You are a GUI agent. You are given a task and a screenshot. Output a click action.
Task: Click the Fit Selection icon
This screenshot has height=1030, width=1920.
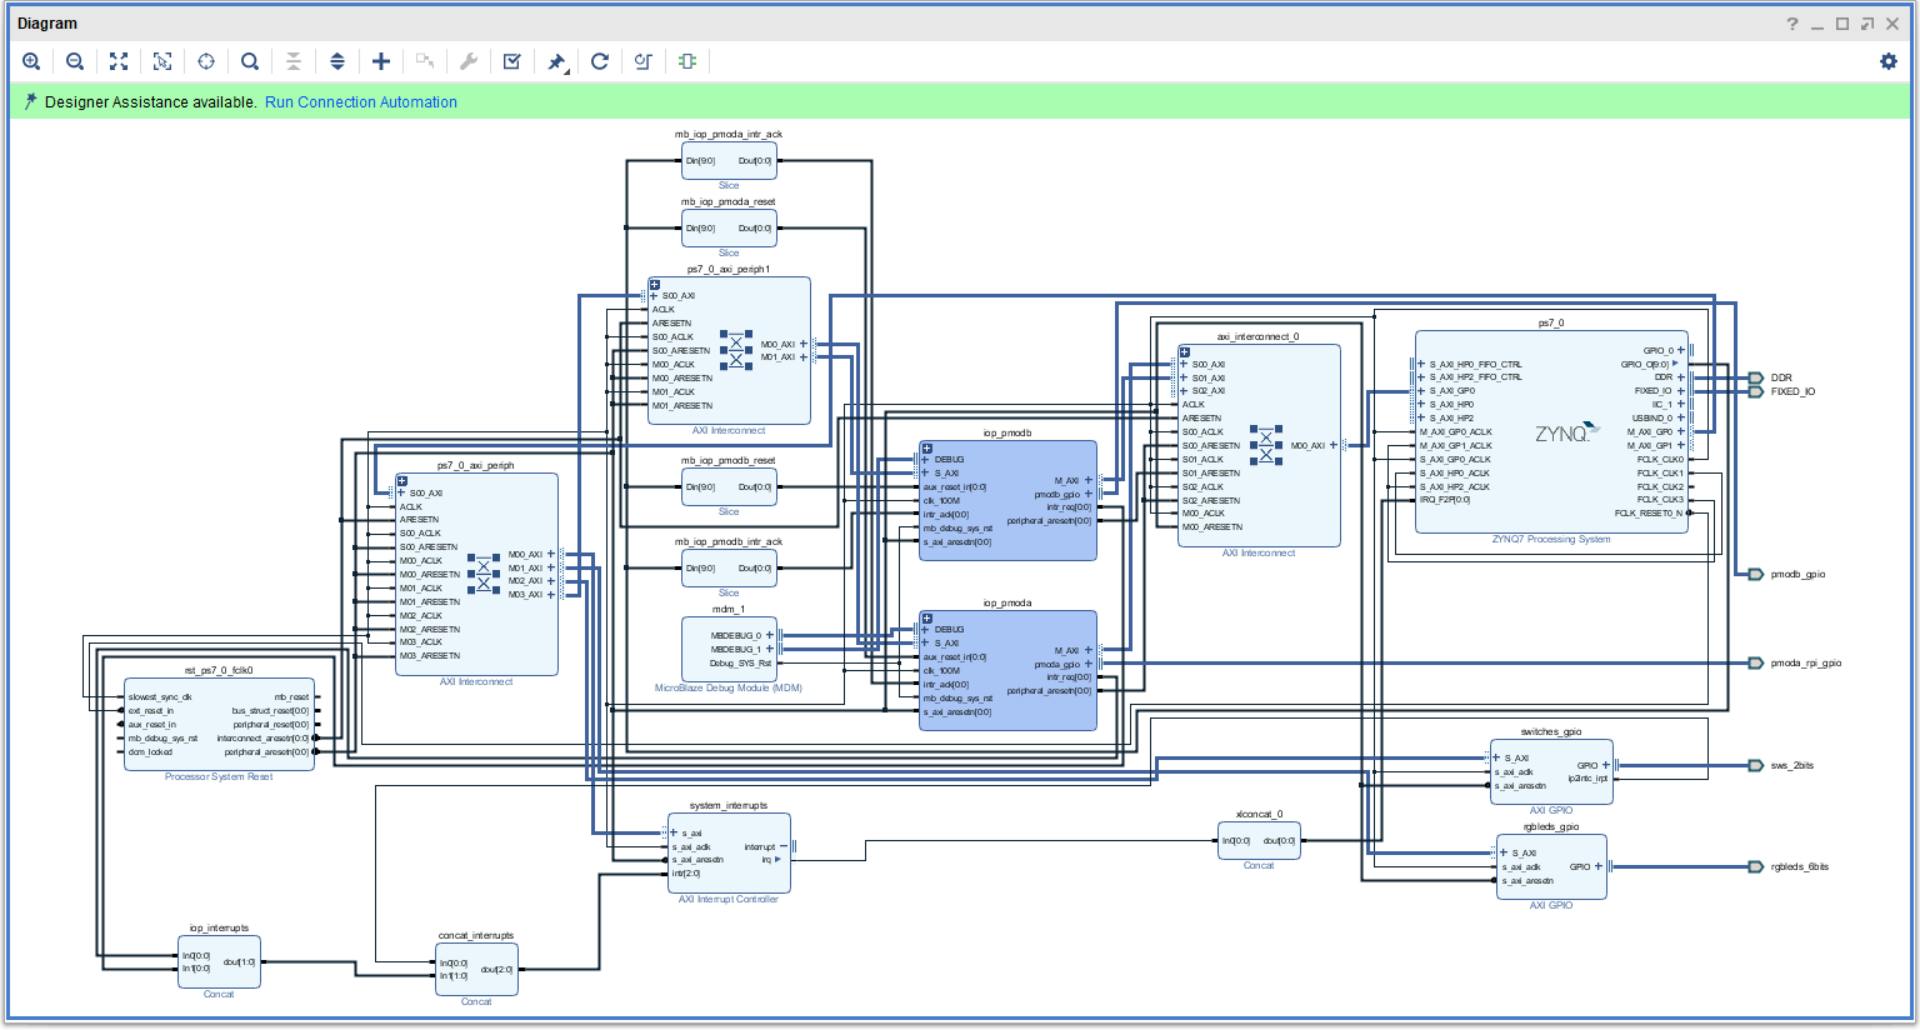tap(162, 62)
